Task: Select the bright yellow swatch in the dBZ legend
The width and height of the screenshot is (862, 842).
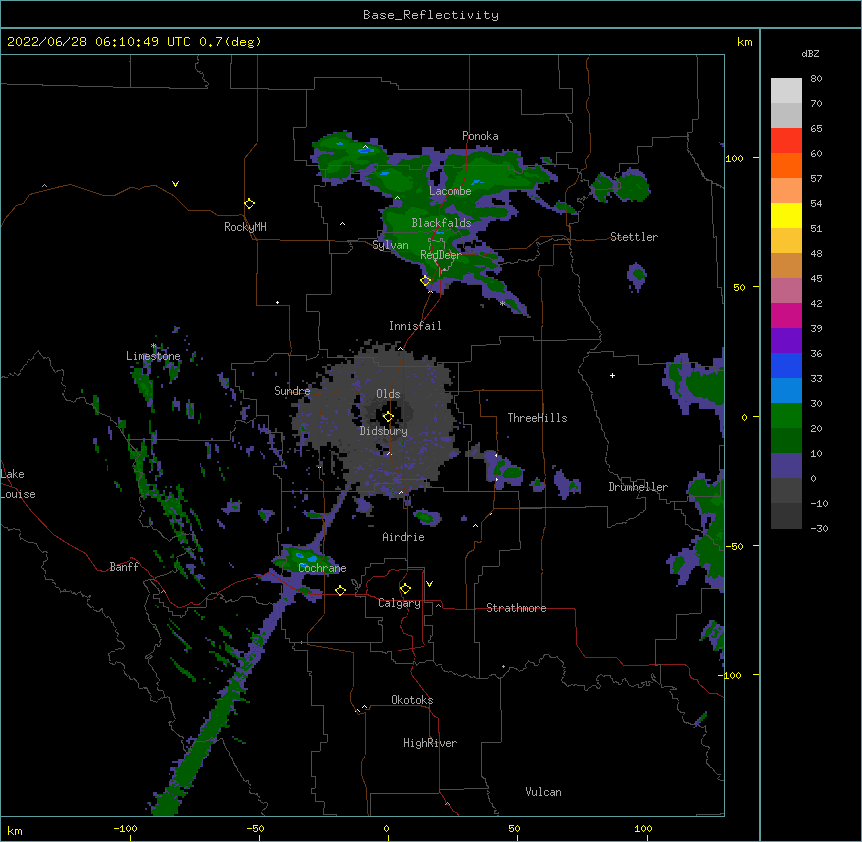Action: tap(786, 215)
